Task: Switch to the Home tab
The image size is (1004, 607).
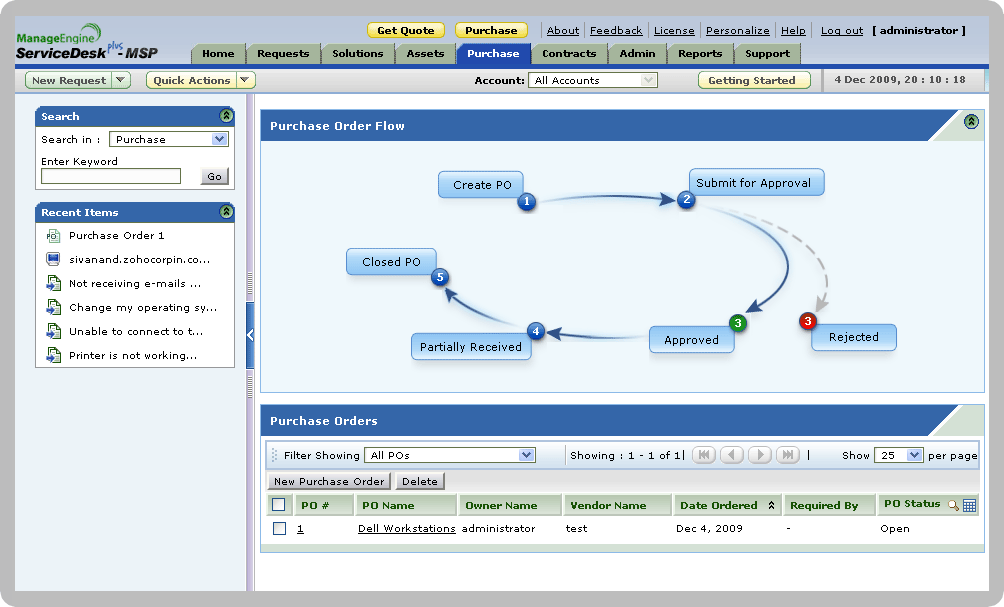Action: (x=218, y=54)
